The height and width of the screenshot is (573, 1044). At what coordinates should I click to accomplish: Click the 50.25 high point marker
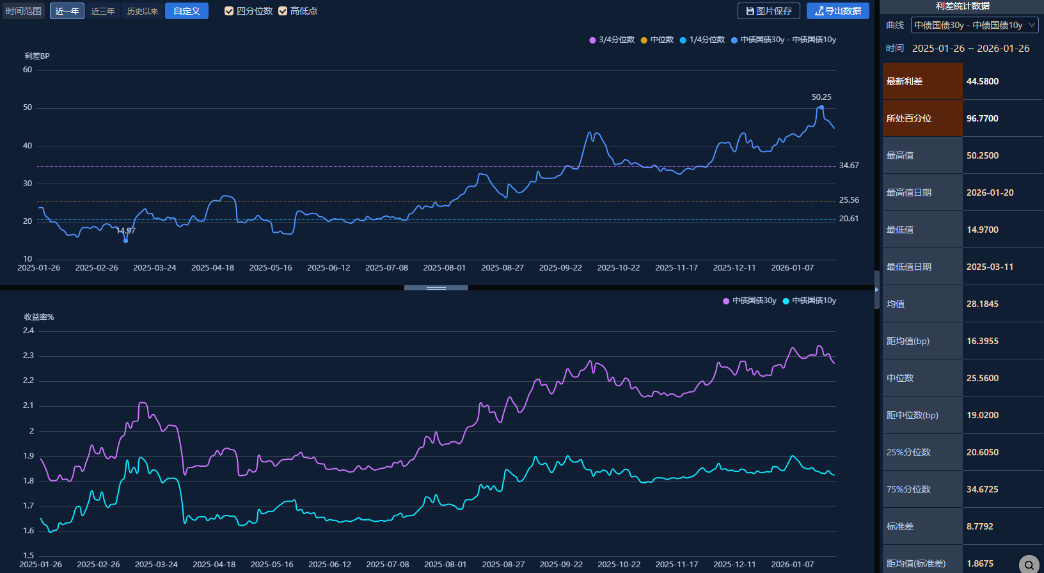[821, 106]
